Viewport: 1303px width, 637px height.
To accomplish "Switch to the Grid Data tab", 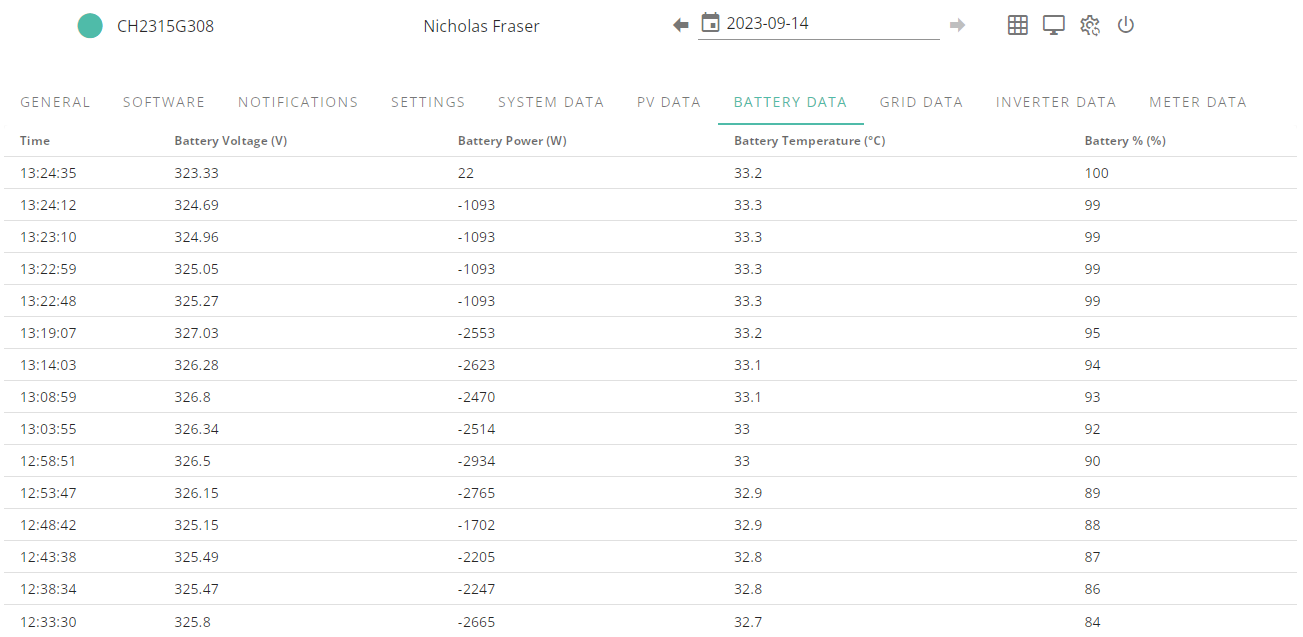I will pyautogui.click(x=921, y=102).
